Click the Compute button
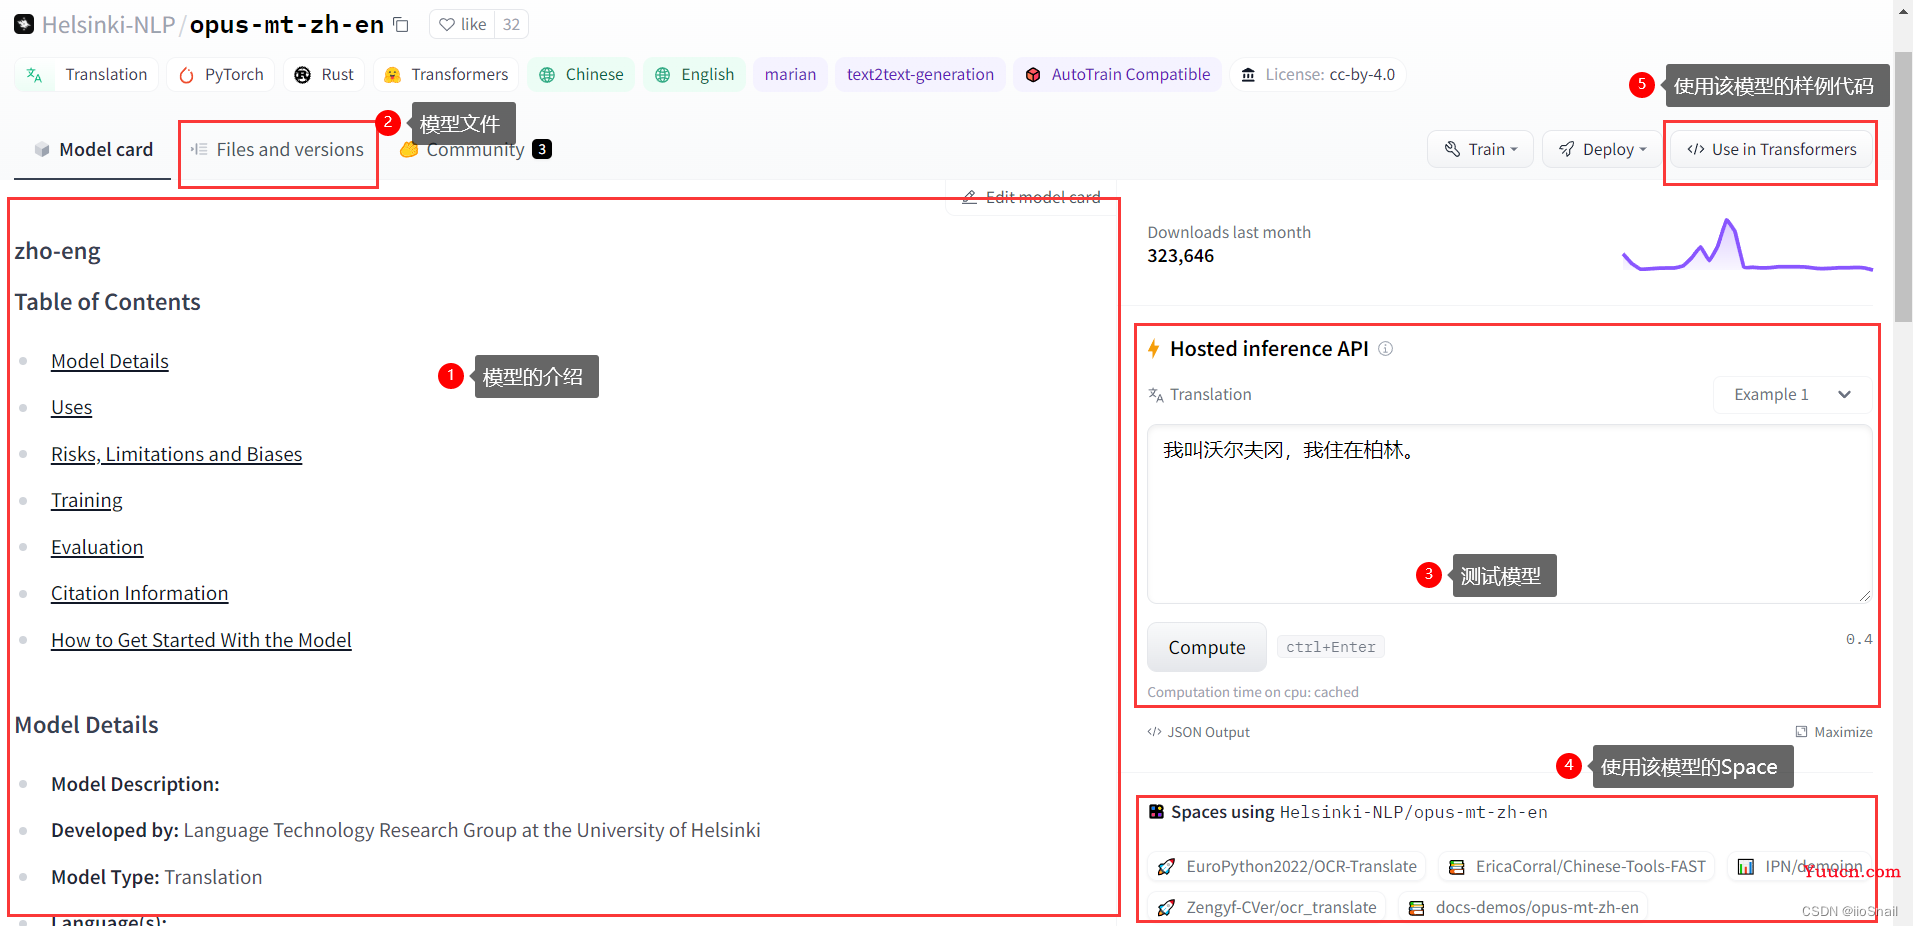This screenshot has width=1913, height=926. [1207, 647]
